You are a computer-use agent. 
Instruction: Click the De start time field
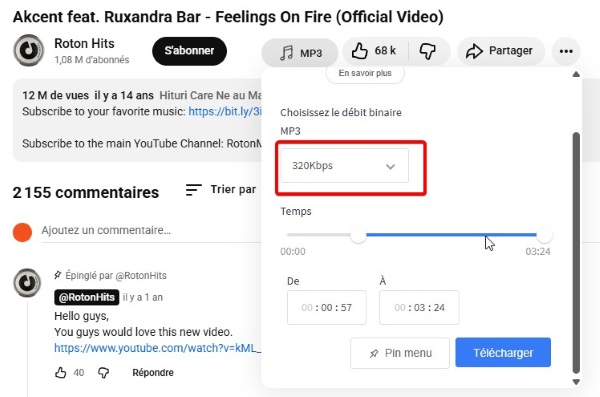click(x=326, y=307)
